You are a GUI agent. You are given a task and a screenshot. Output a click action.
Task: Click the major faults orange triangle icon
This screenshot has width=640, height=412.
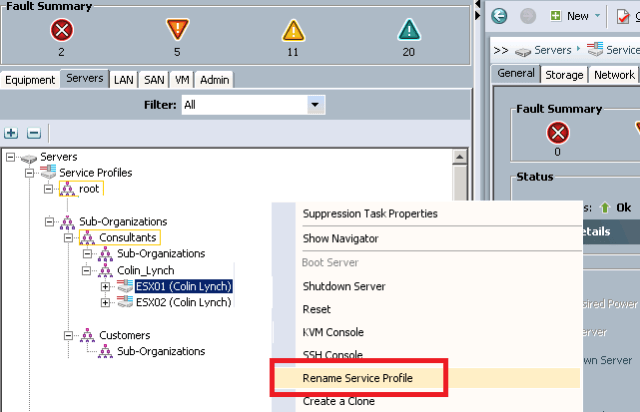coord(178,29)
